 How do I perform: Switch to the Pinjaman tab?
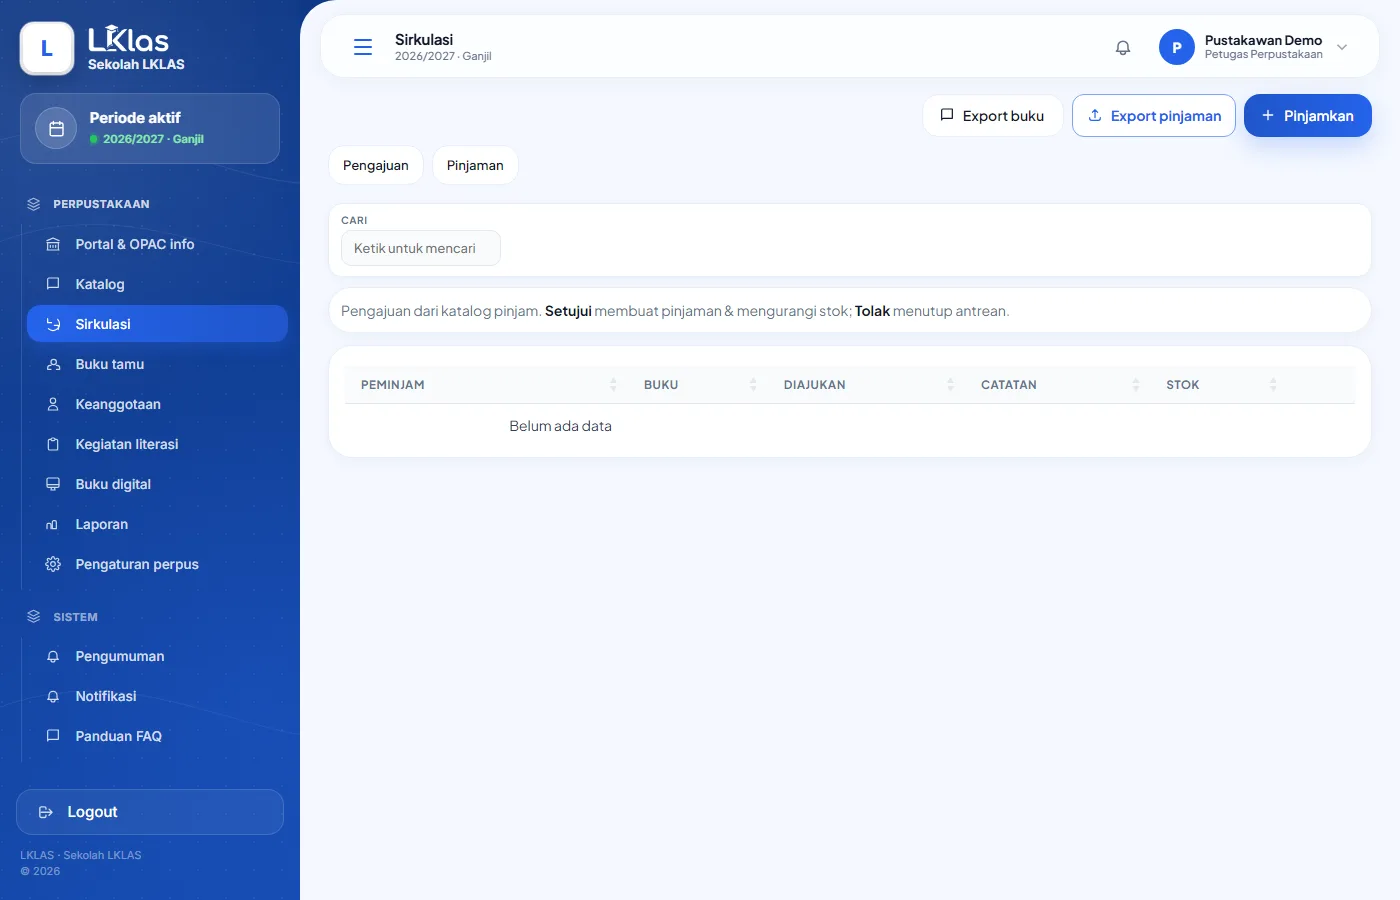(475, 165)
